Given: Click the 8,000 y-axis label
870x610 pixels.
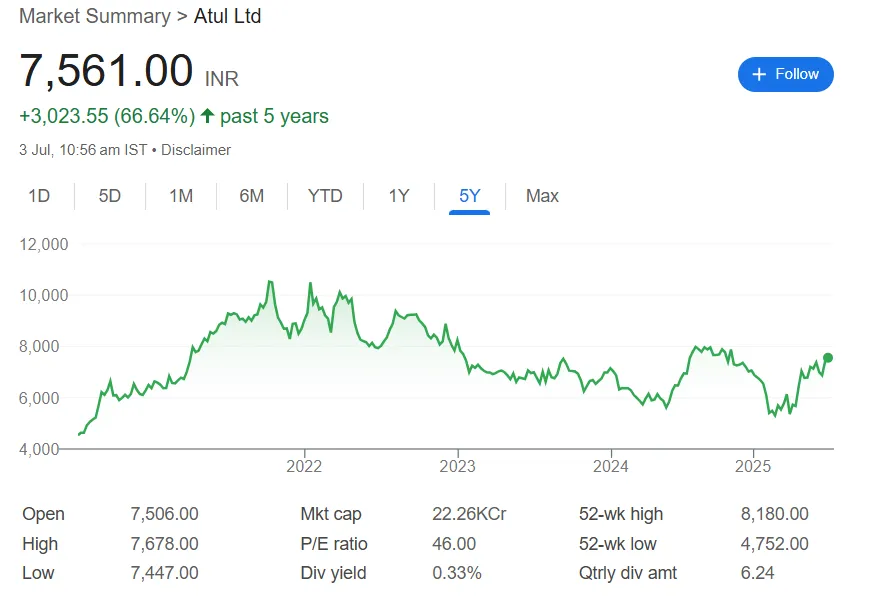Looking at the screenshot, I should pos(39,346).
